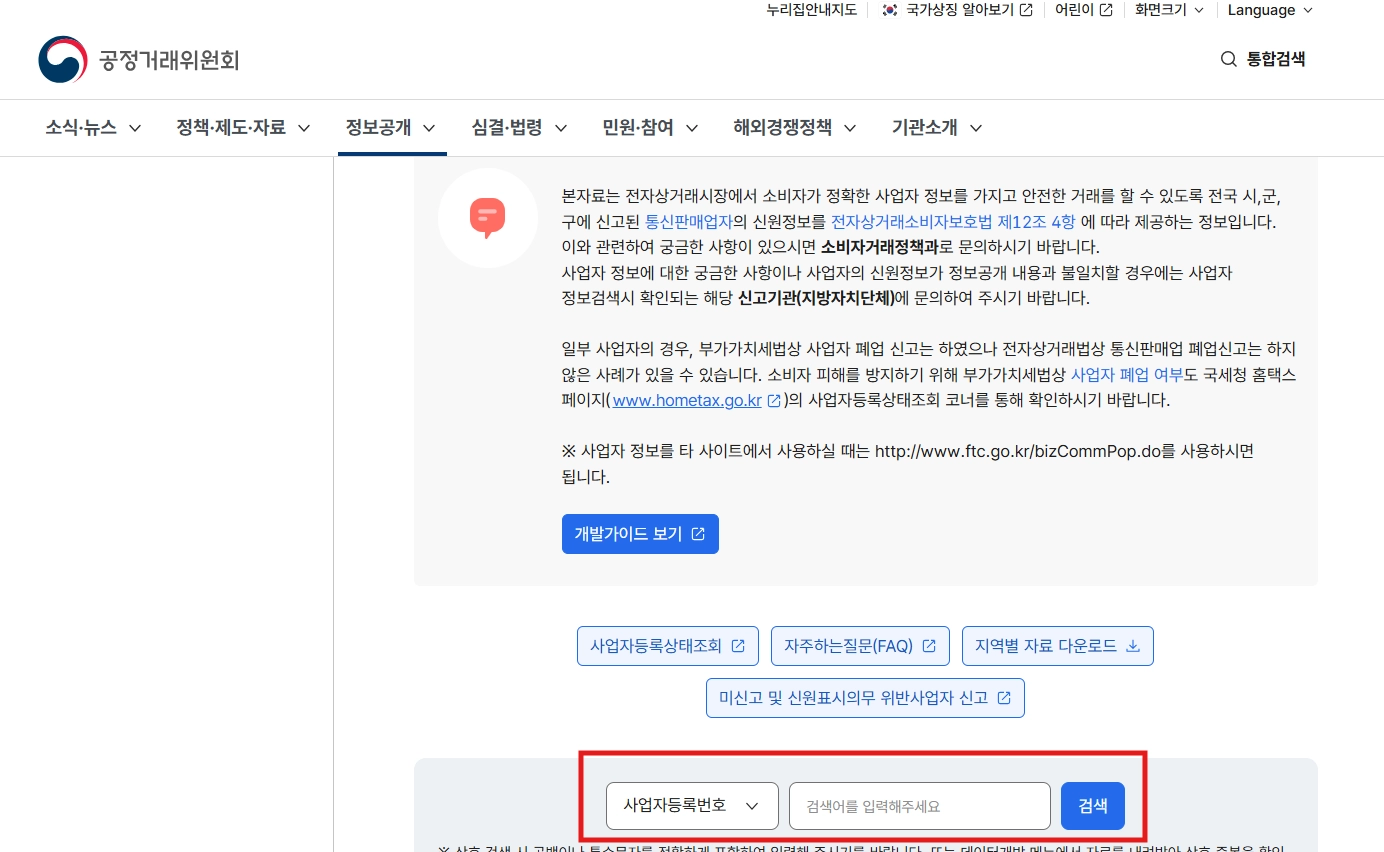Click the 사업자등록상태조회 button

click(668, 646)
